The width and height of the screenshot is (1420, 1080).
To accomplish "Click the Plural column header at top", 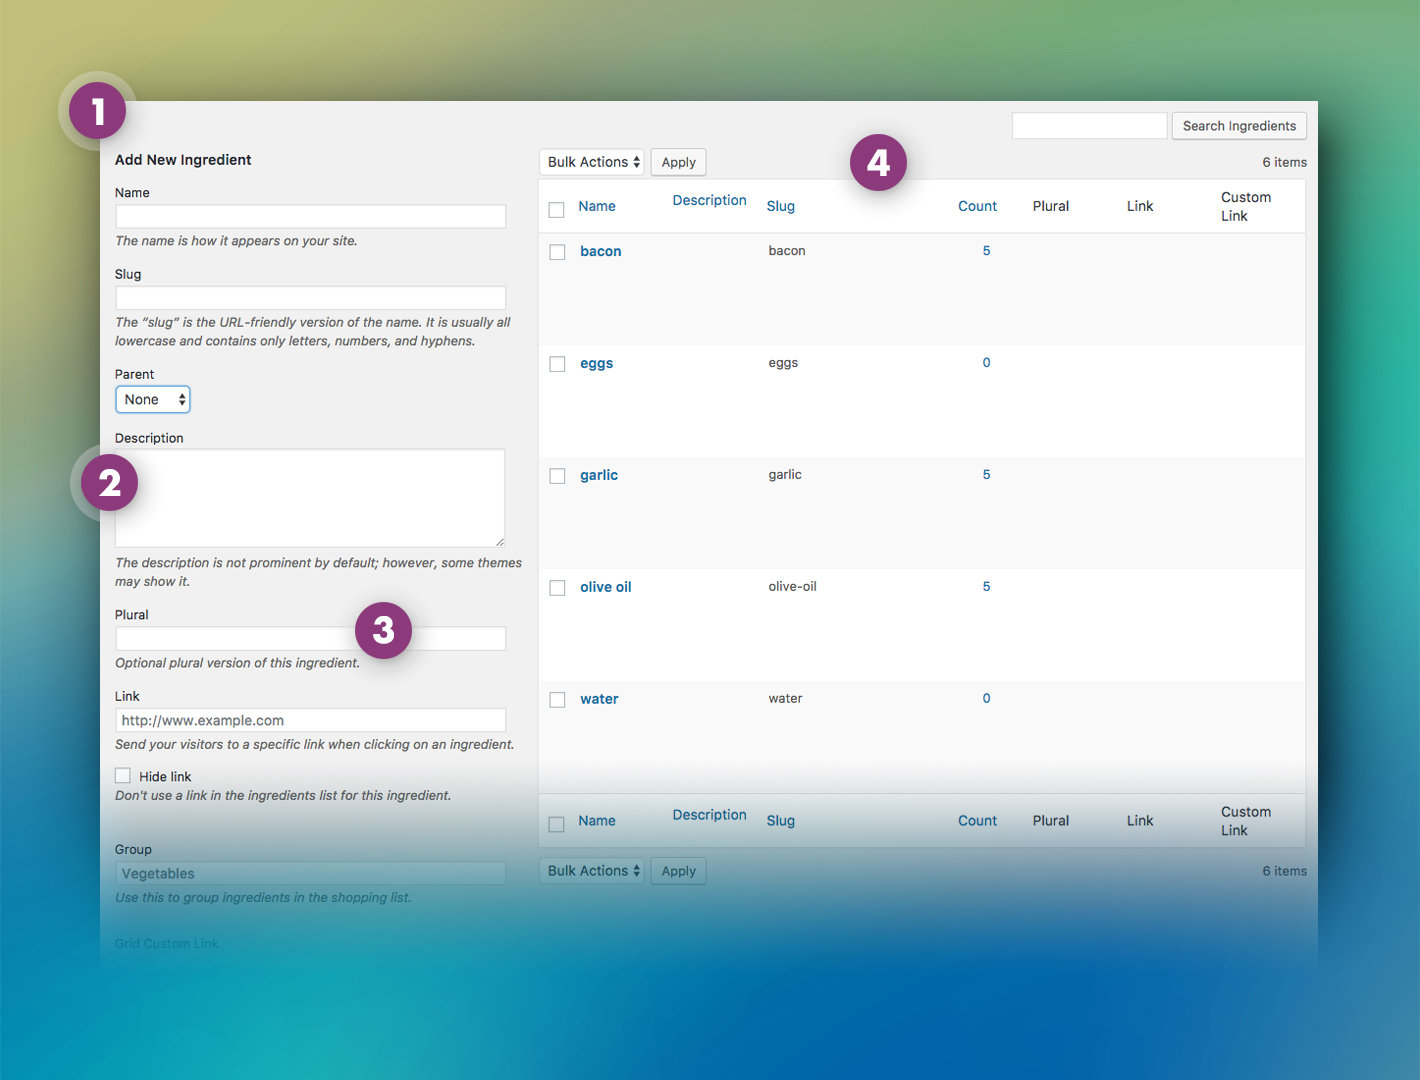I will coord(1051,206).
